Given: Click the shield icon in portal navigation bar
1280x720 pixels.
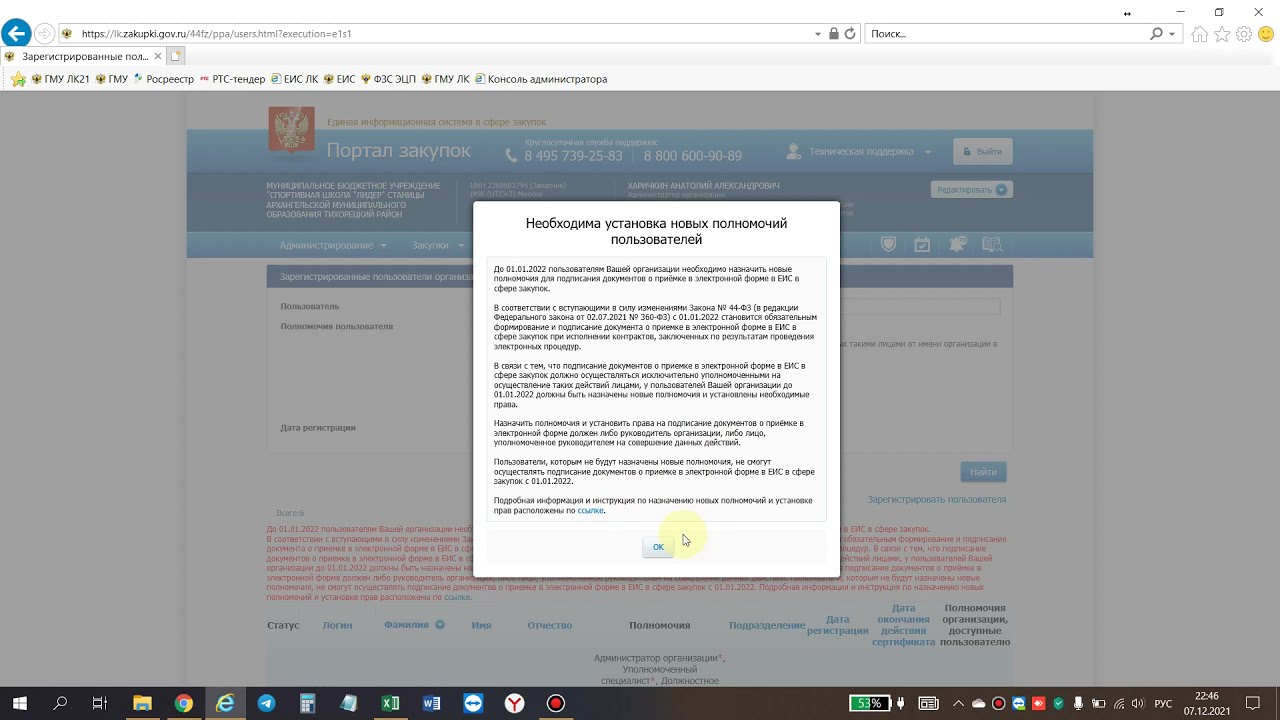Looking at the screenshot, I should click(x=888, y=245).
